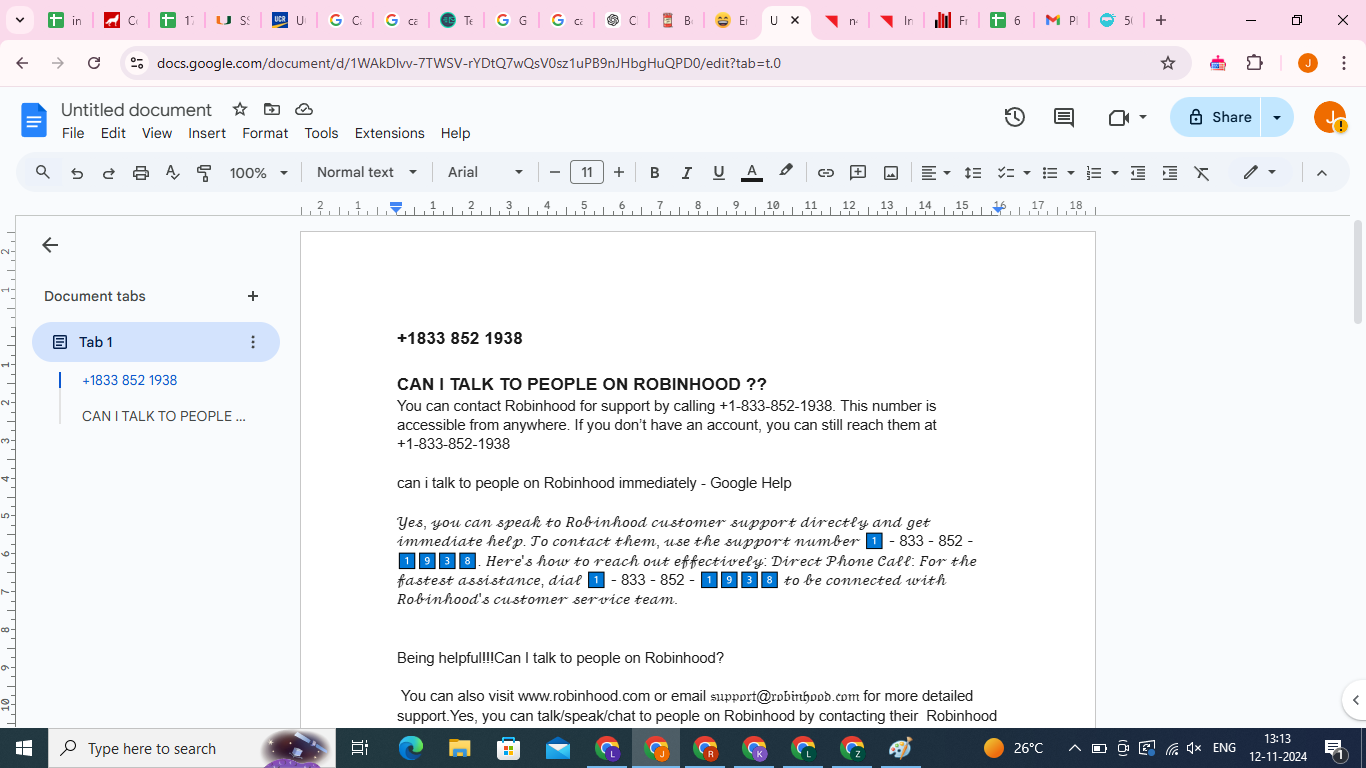Open the comments panel icon
Viewport: 1366px width, 768px height.
coord(1064,117)
